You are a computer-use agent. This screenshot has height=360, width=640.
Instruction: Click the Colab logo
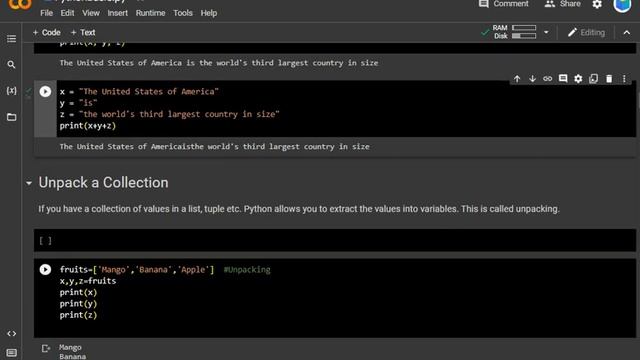point(20,4)
